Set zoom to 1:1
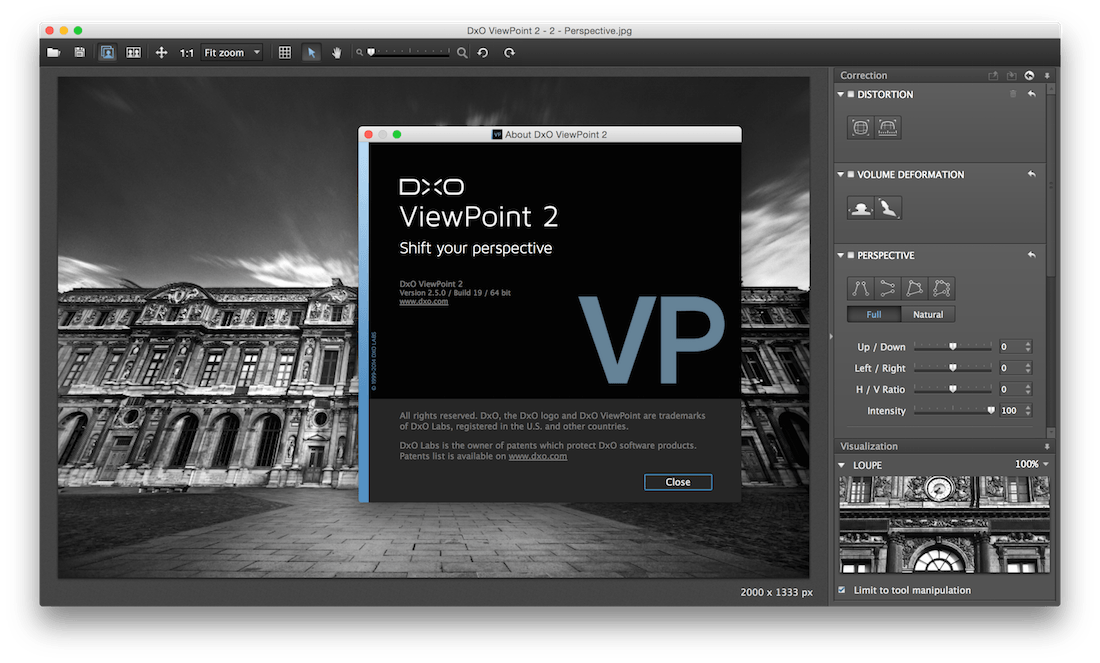This screenshot has width=1100, height=663. 187,53
